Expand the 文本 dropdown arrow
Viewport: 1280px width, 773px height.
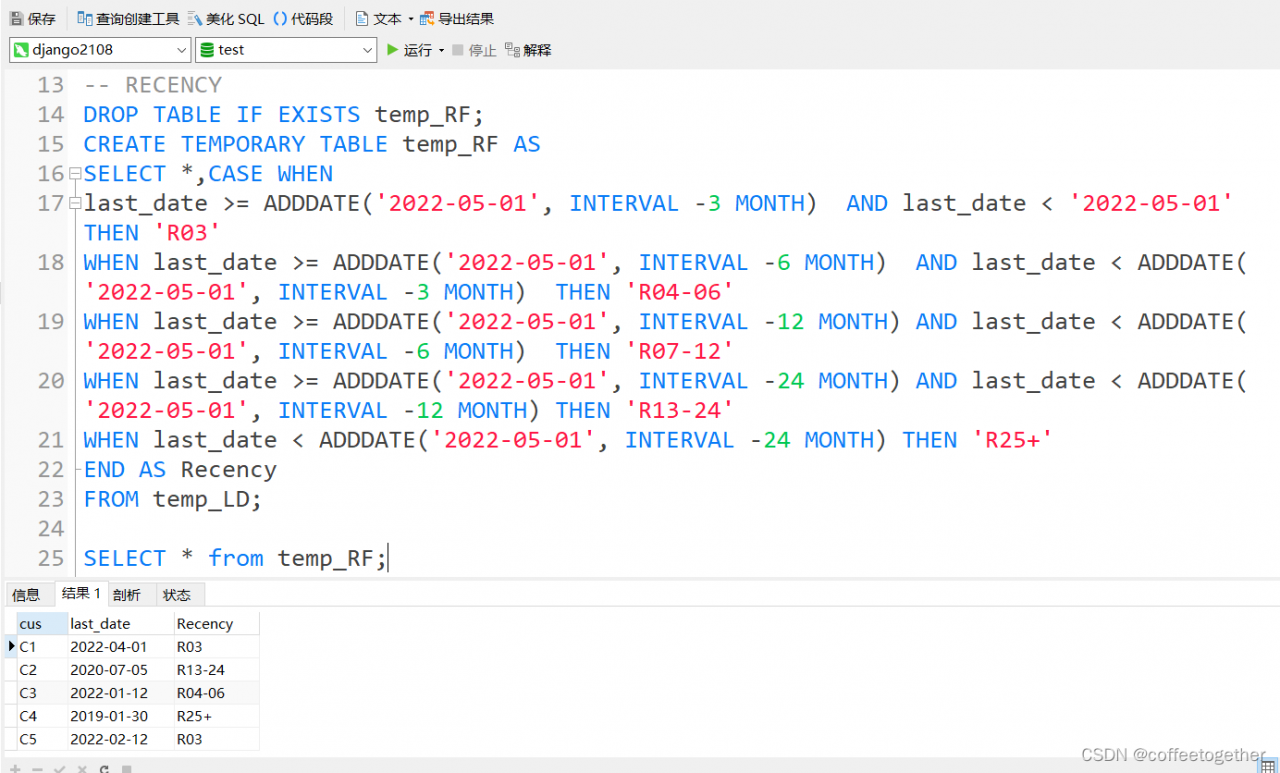[x=410, y=19]
